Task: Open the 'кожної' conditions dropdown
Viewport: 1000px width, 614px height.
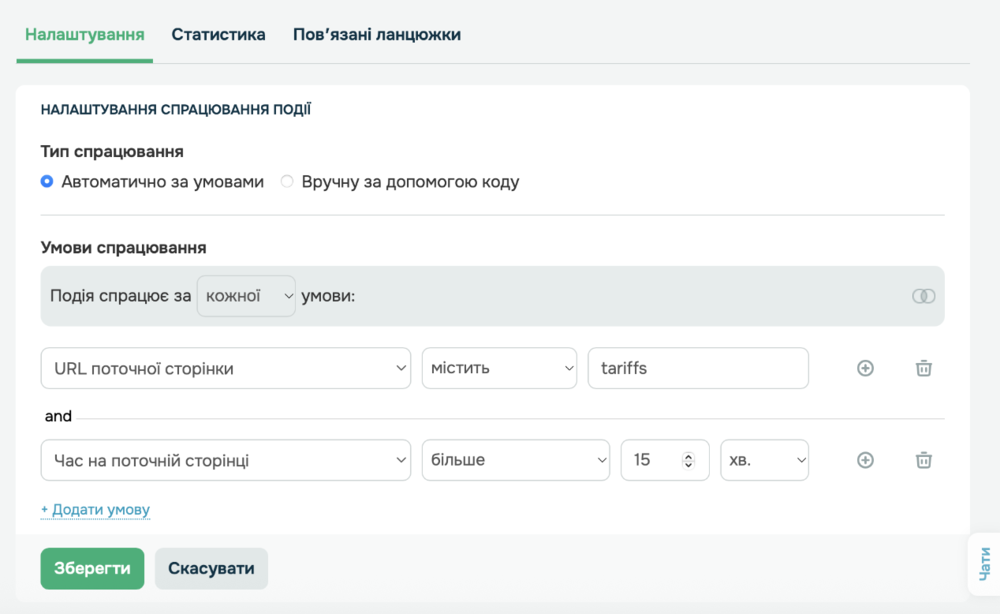Action: click(x=246, y=296)
